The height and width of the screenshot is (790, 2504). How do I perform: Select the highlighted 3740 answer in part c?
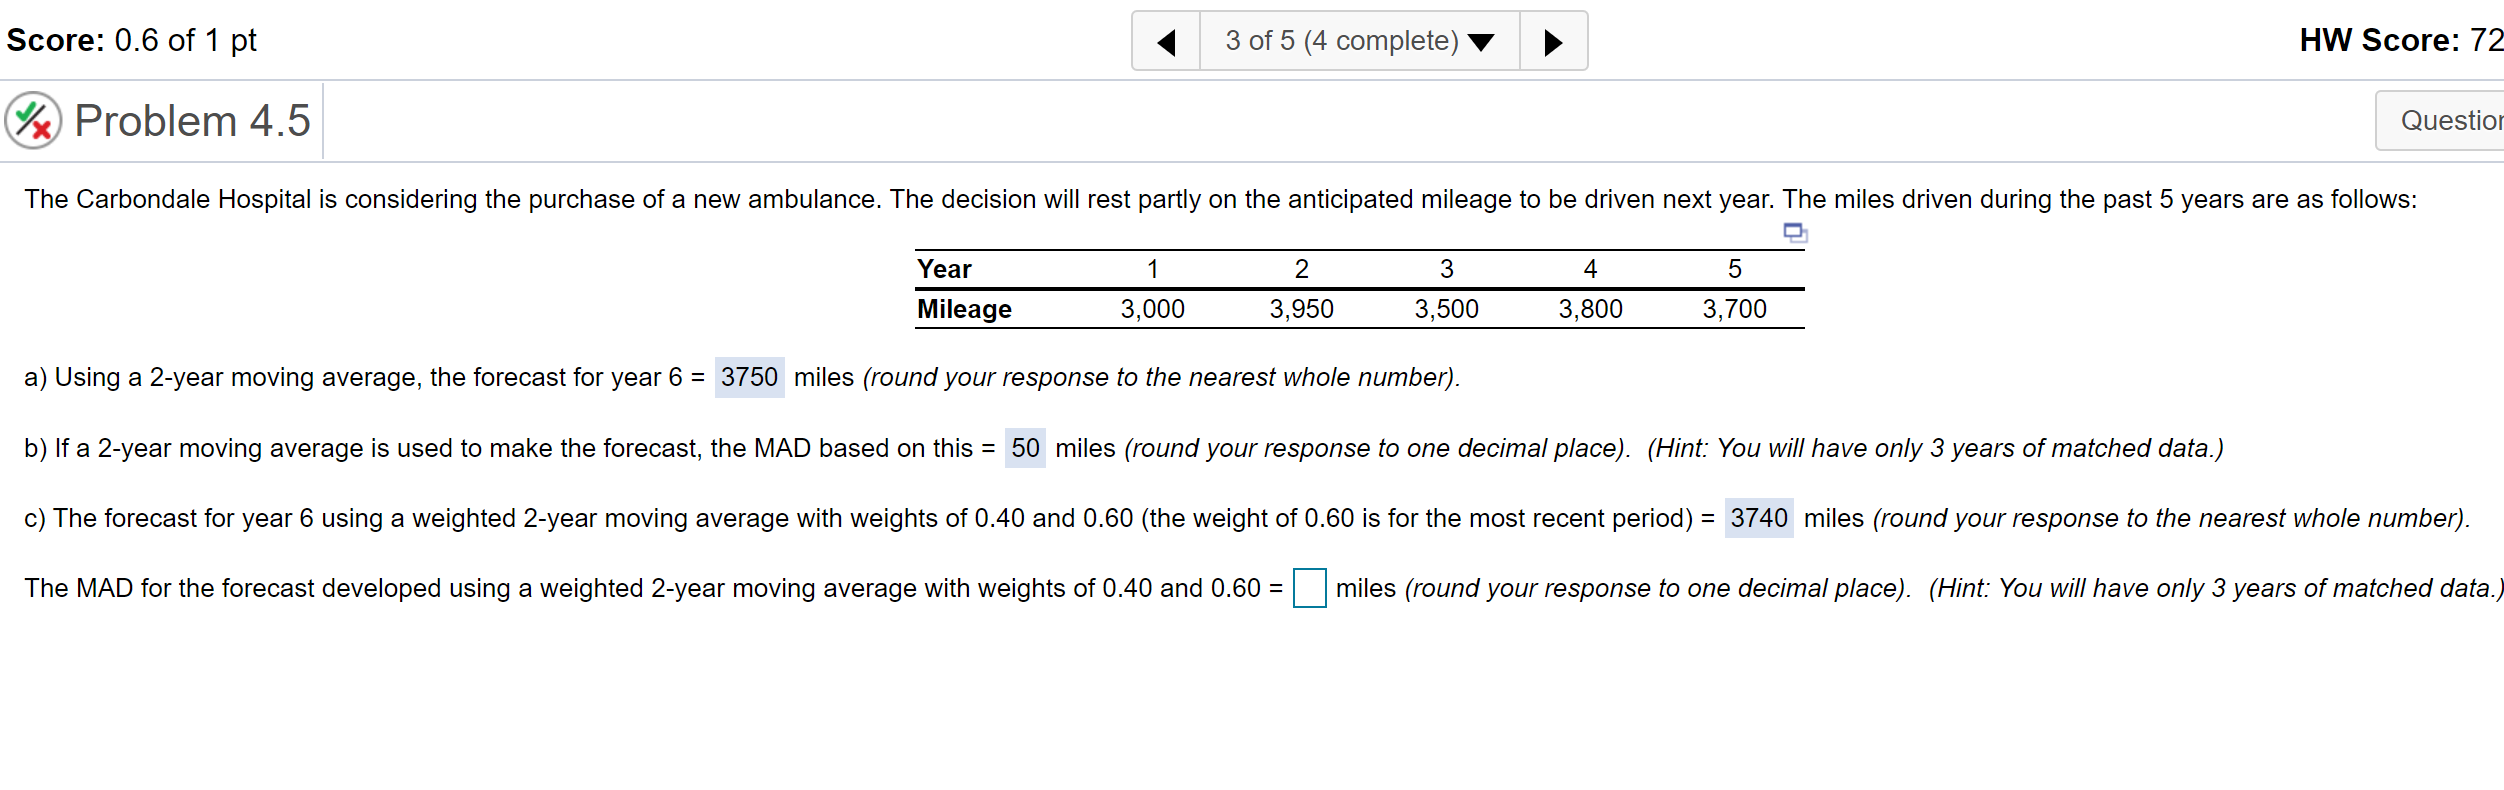tap(1759, 518)
